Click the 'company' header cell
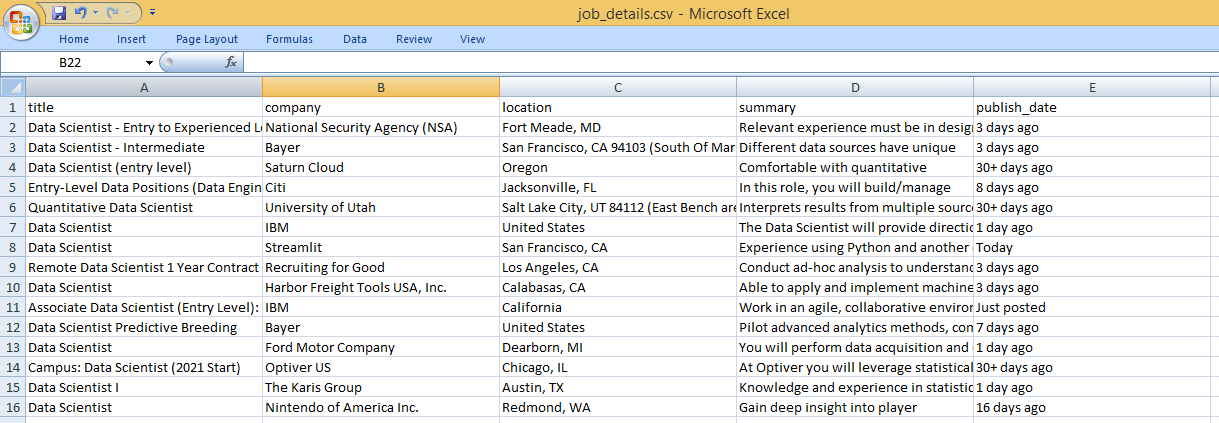The width and height of the screenshot is (1219, 423). 380,107
